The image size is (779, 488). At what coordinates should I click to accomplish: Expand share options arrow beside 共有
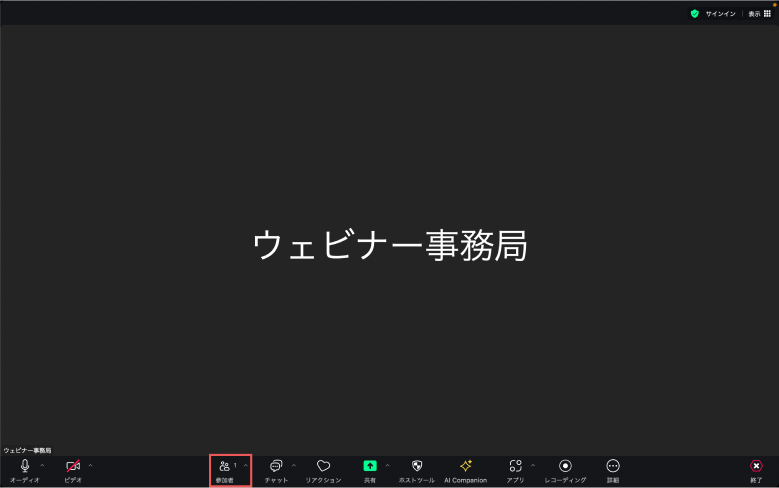[387, 465]
